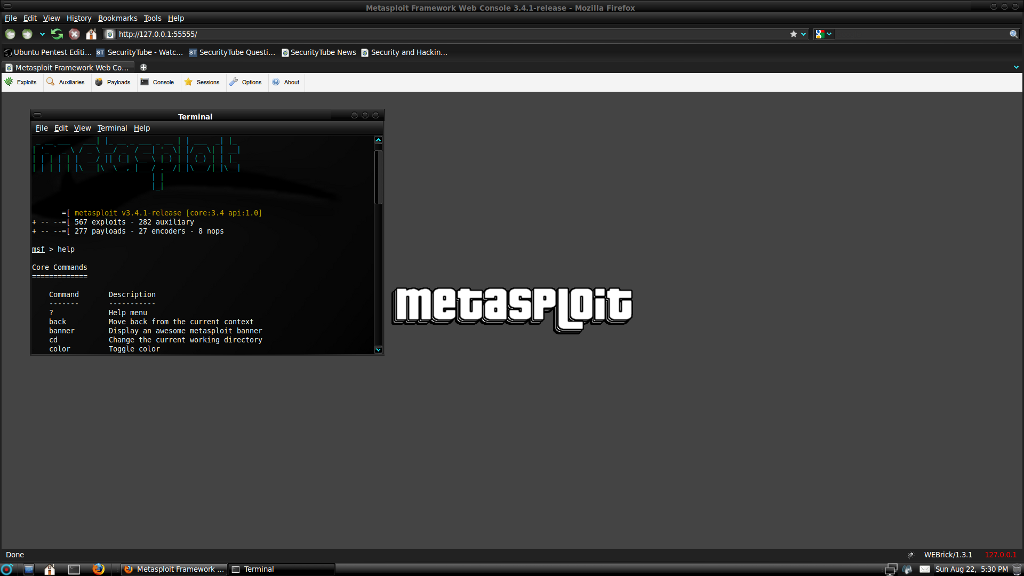
Task: Reload the page with the green refresh icon
Action: [57, 34]
